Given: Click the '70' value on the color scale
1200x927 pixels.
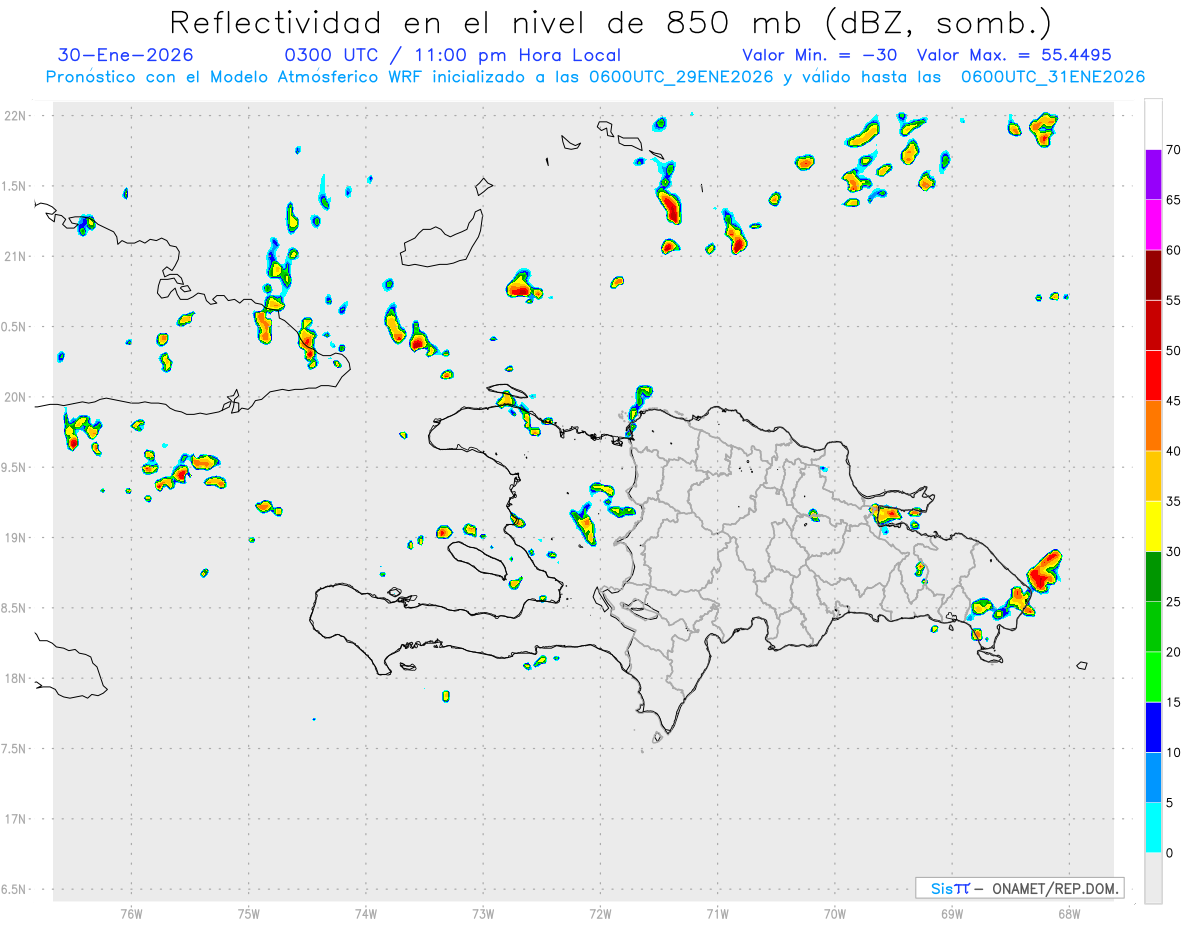Looking at the screenshot, I should (1174, 150).
